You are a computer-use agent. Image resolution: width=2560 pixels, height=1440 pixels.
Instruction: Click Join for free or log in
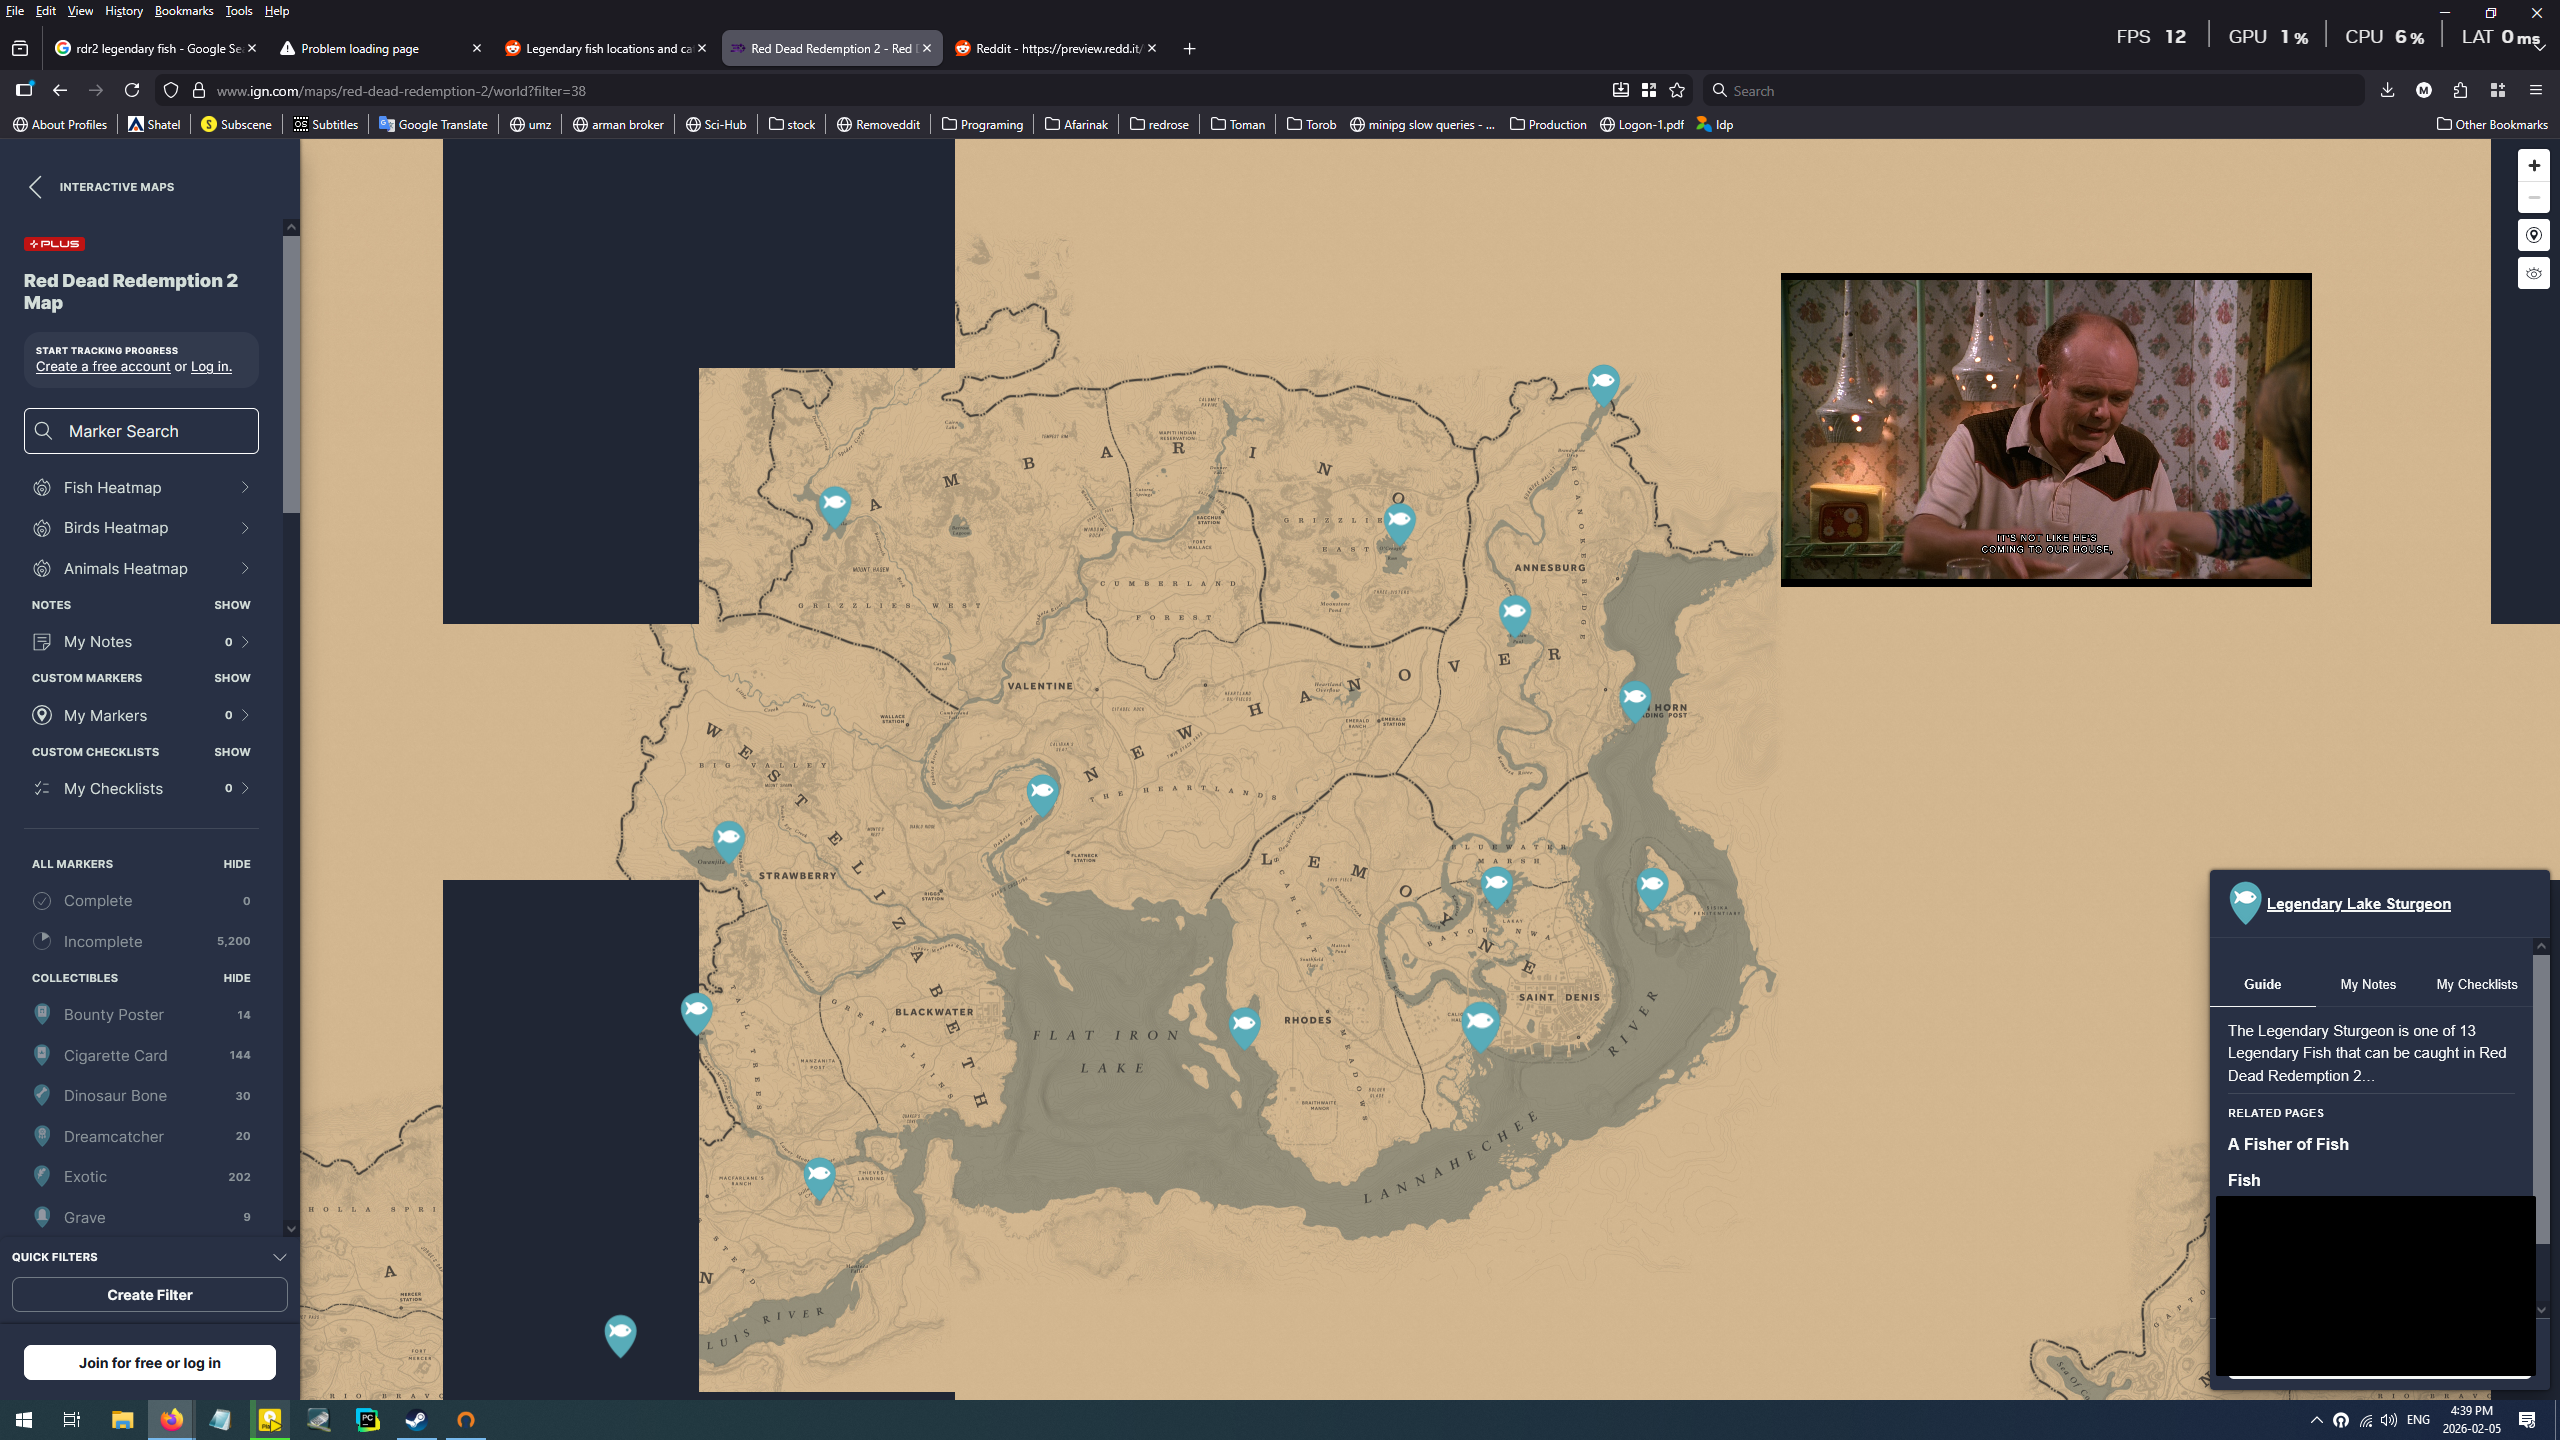(x=149, y=1363)
